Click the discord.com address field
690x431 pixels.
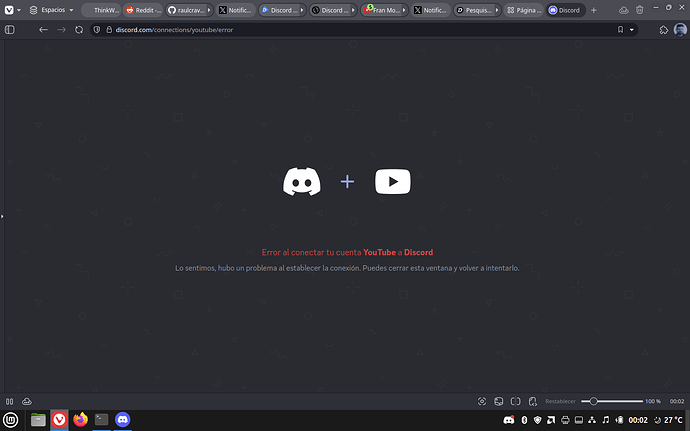(363, 29)
